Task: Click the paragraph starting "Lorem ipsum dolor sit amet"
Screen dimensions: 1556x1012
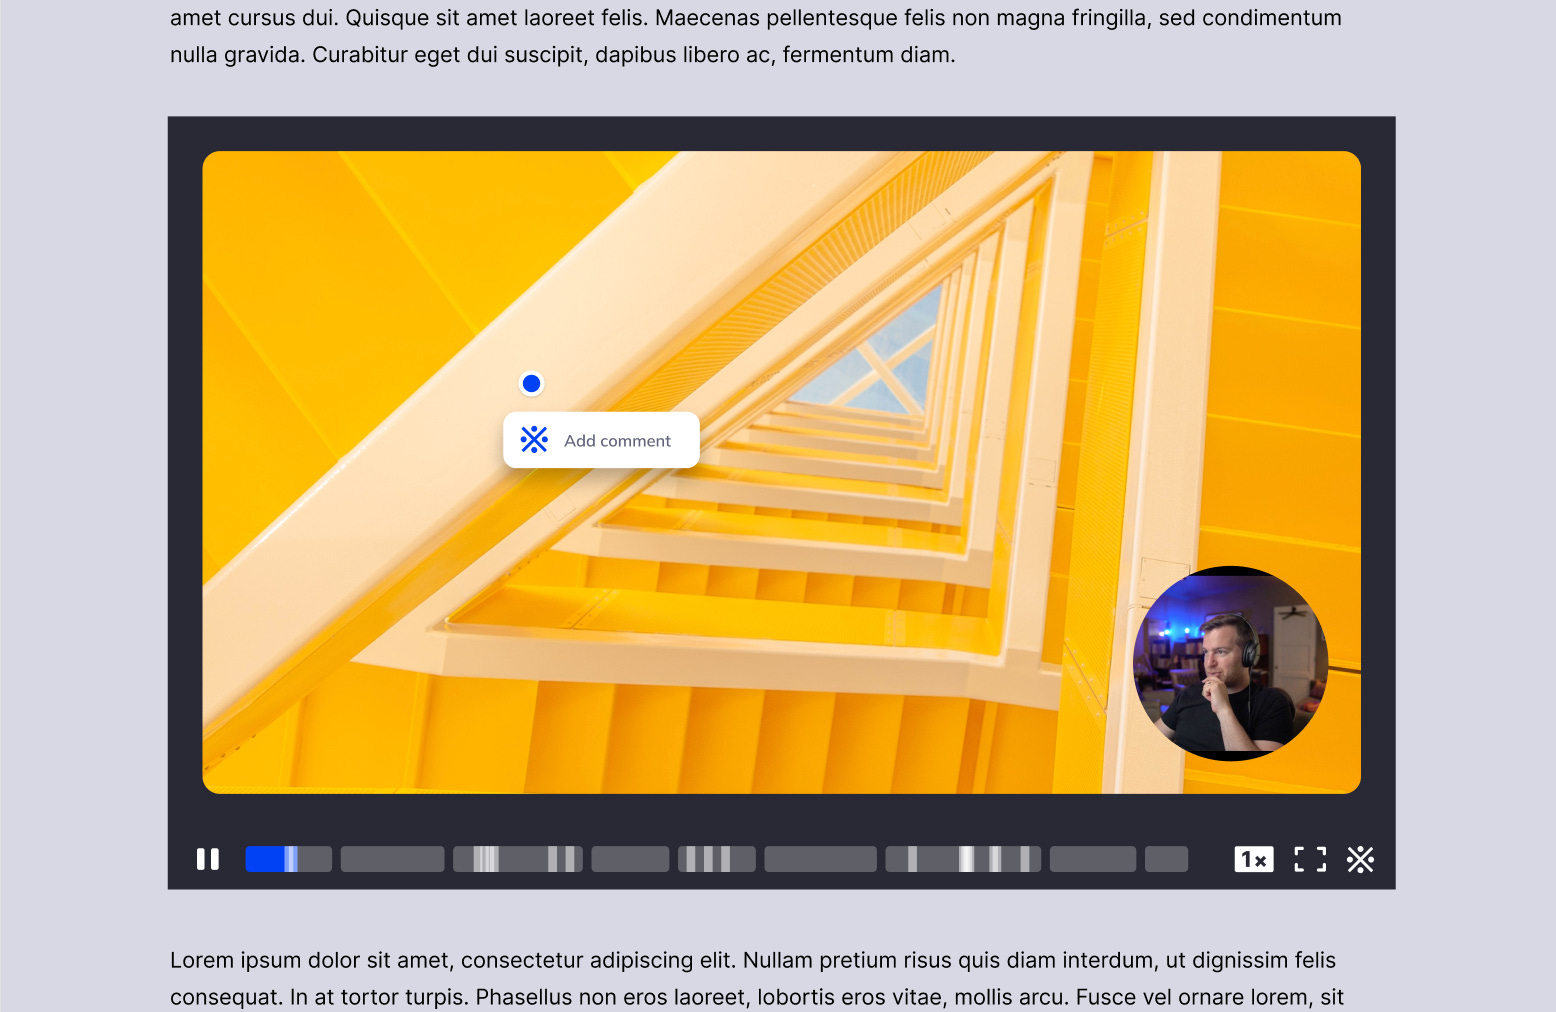Action: [757, 979]
